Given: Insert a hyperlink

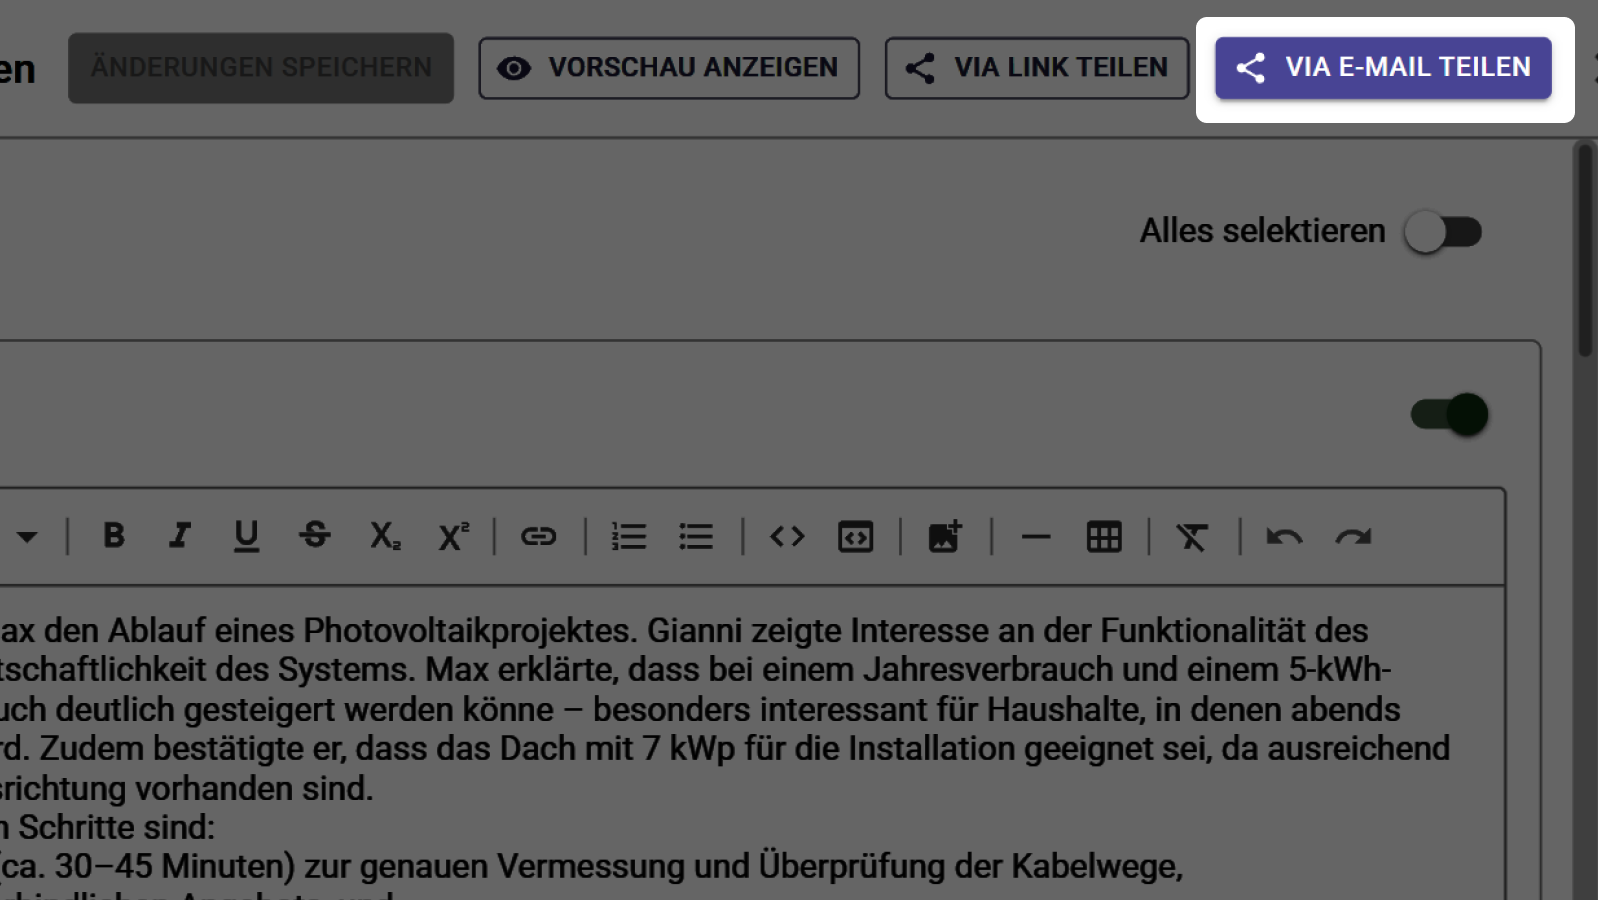Looking at the screenshot, I should click(x=538, y=537).
